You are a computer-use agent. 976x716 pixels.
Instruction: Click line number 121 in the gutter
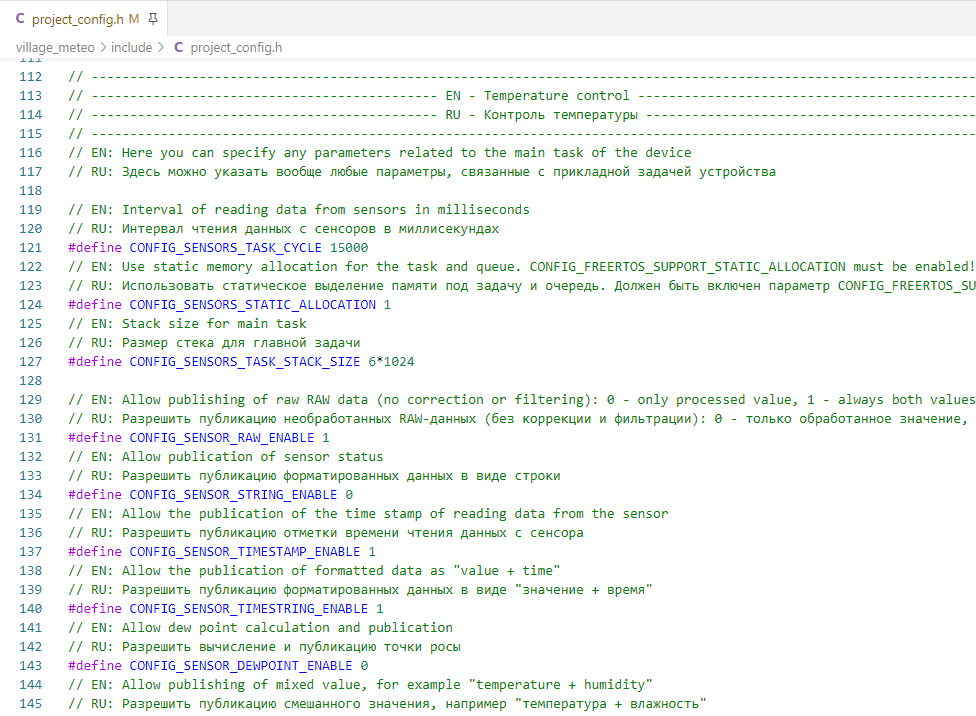[x=30, y=248]
